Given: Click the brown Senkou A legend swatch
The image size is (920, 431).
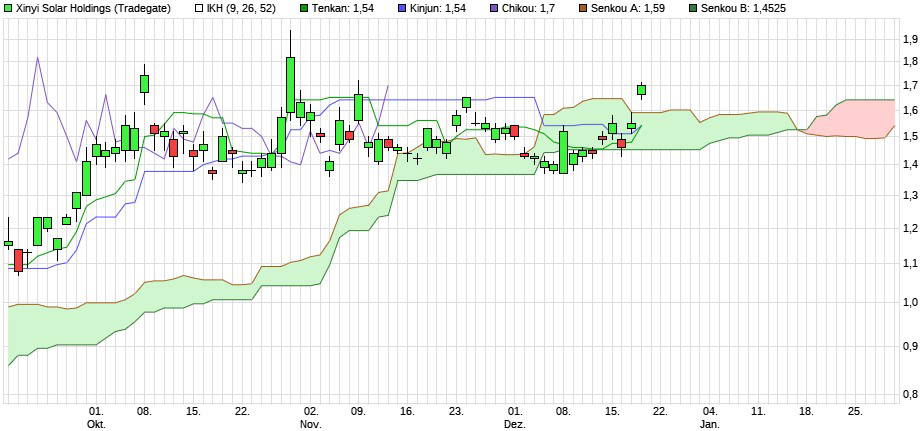Looking at the screenshot, I should (x=583, y=8).
